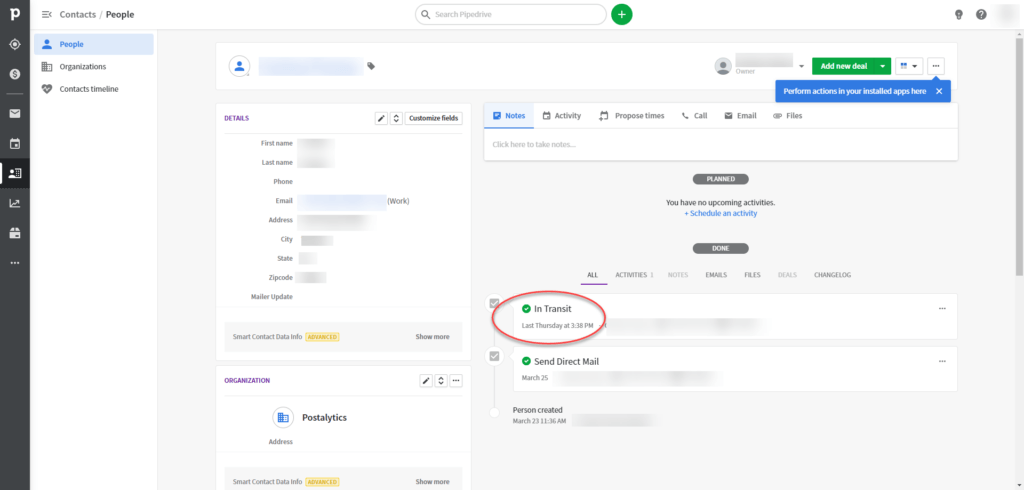Filter history by FILES

coord(752,275)
